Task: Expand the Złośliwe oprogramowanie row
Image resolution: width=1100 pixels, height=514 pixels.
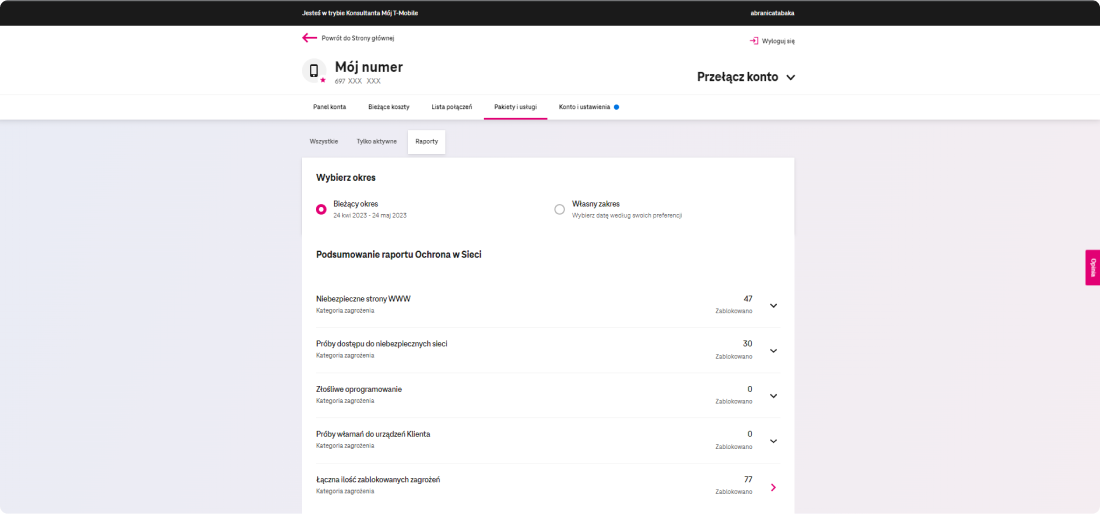Action: click(773, 395)
